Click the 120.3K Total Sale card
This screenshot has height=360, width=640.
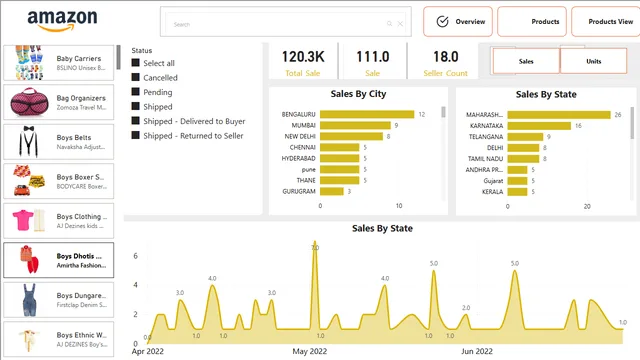tap(303, 61)
